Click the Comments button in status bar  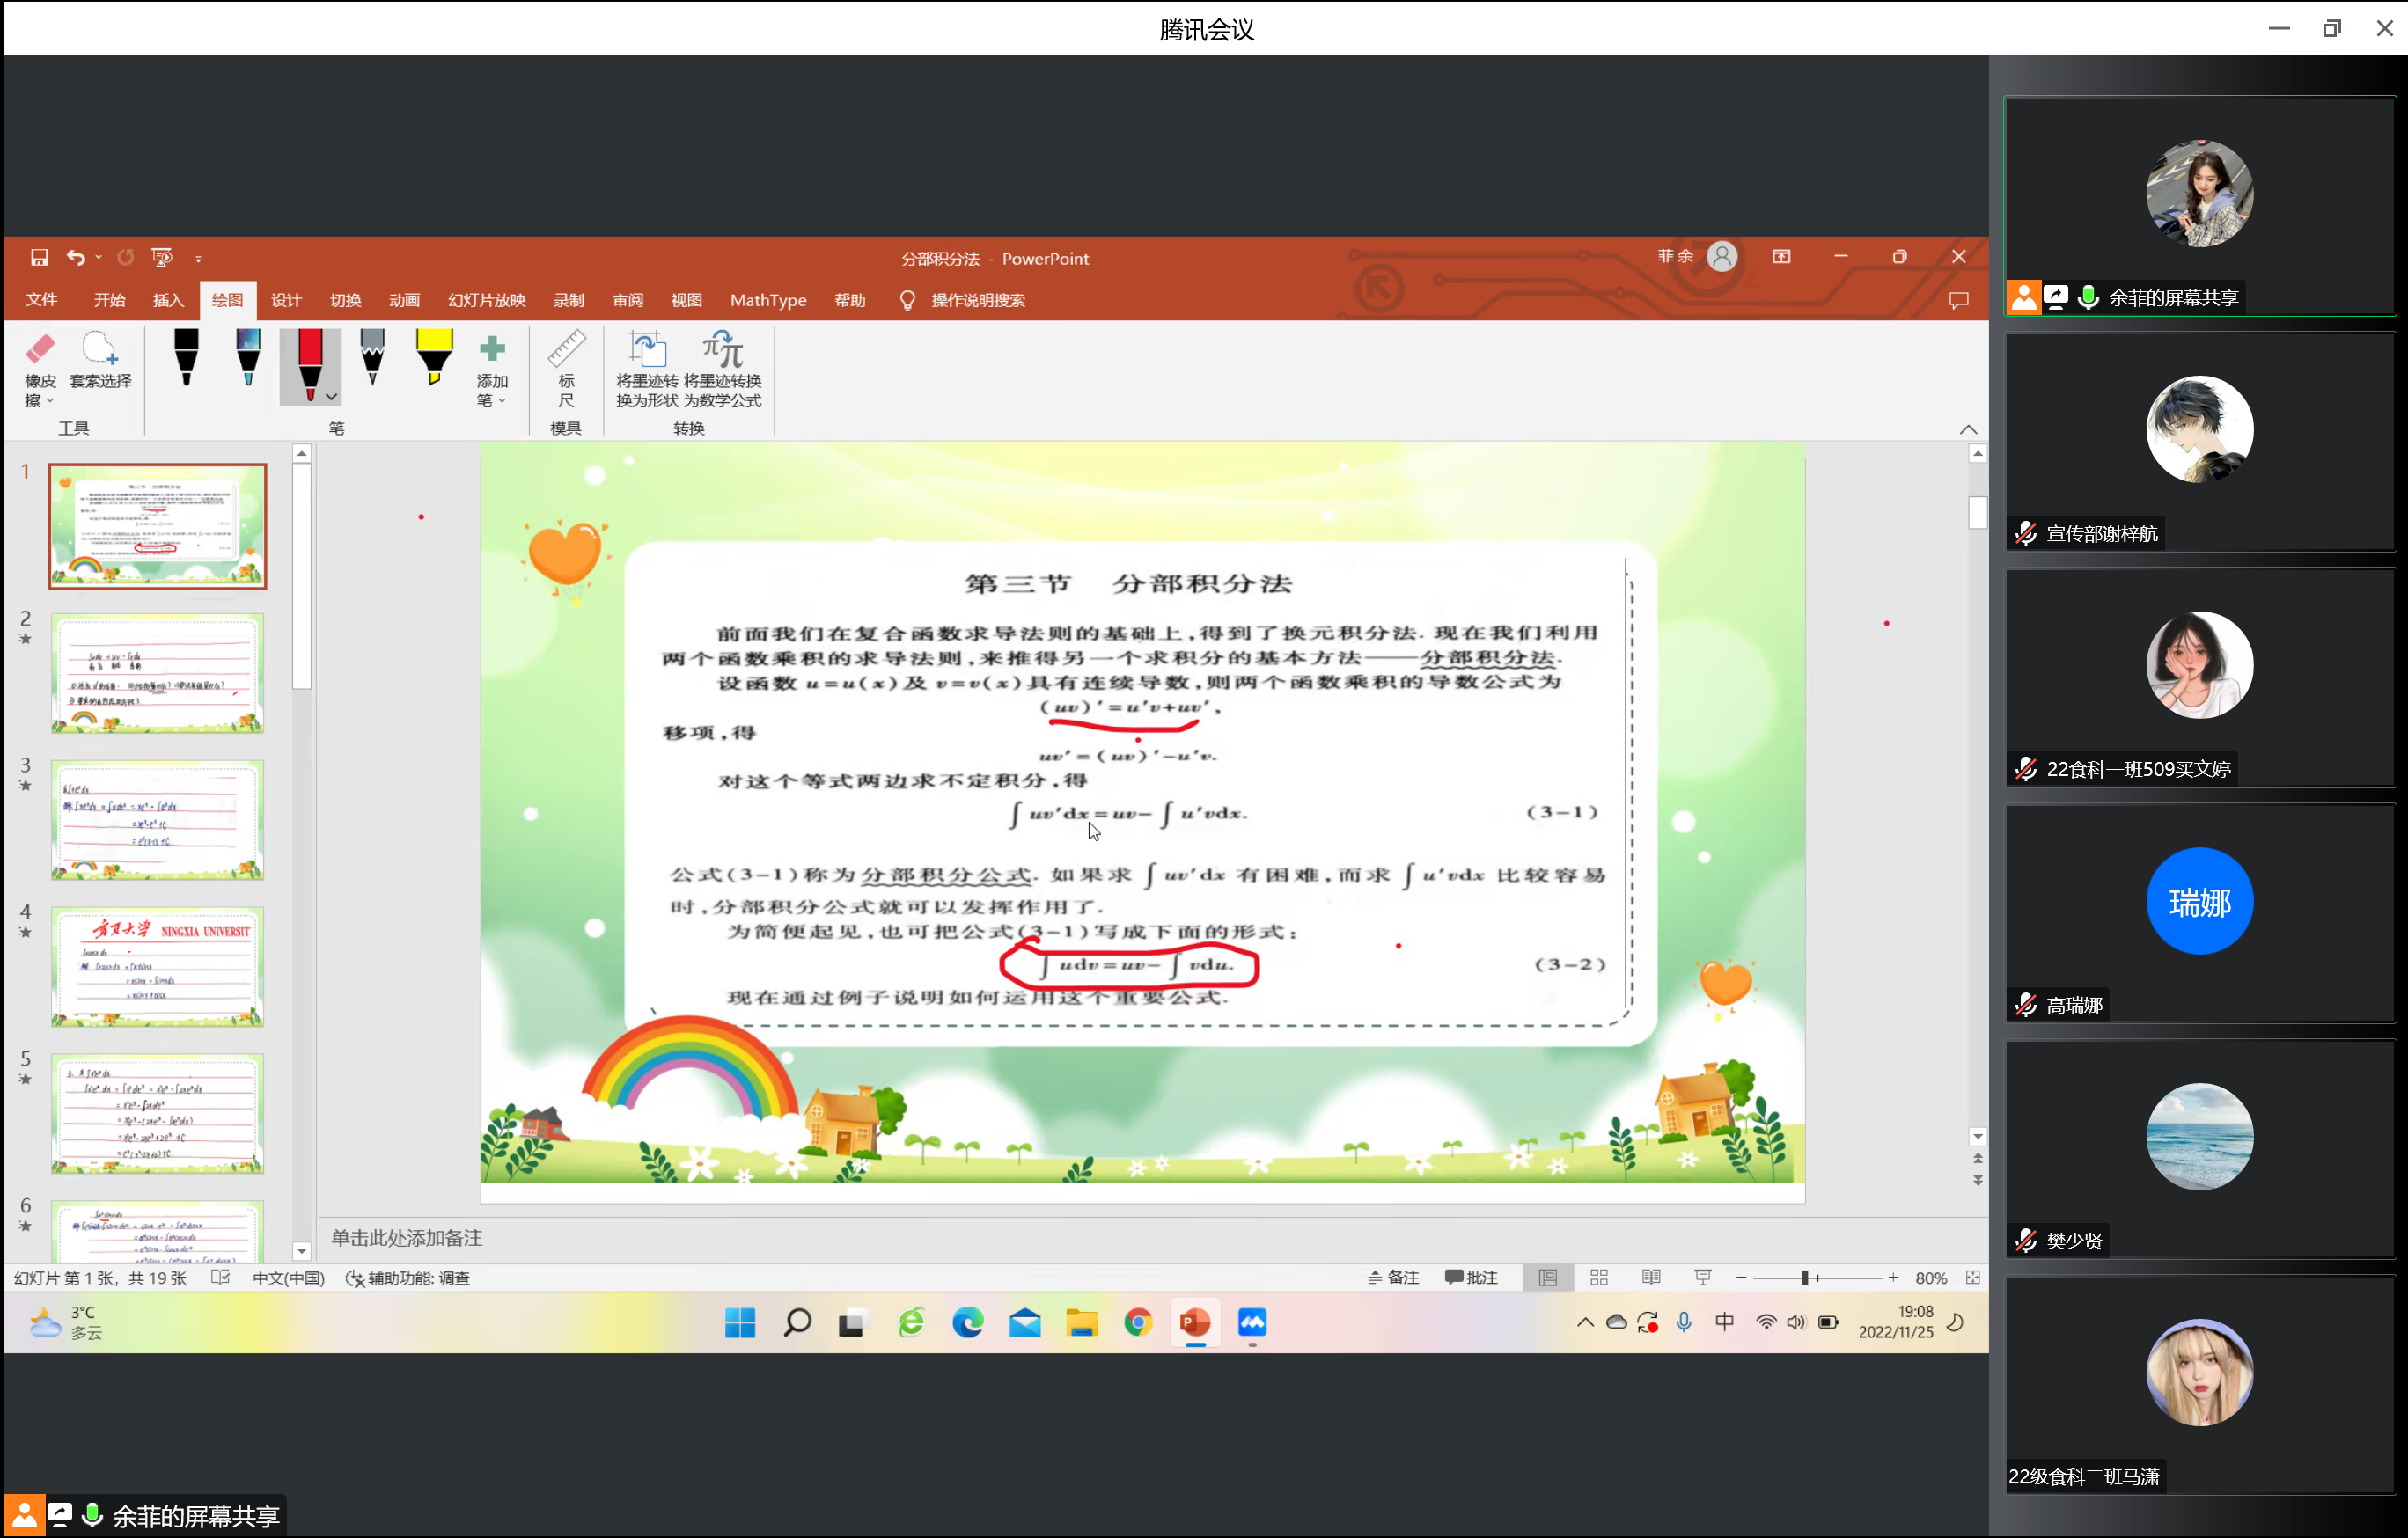coord(1471,1278)
